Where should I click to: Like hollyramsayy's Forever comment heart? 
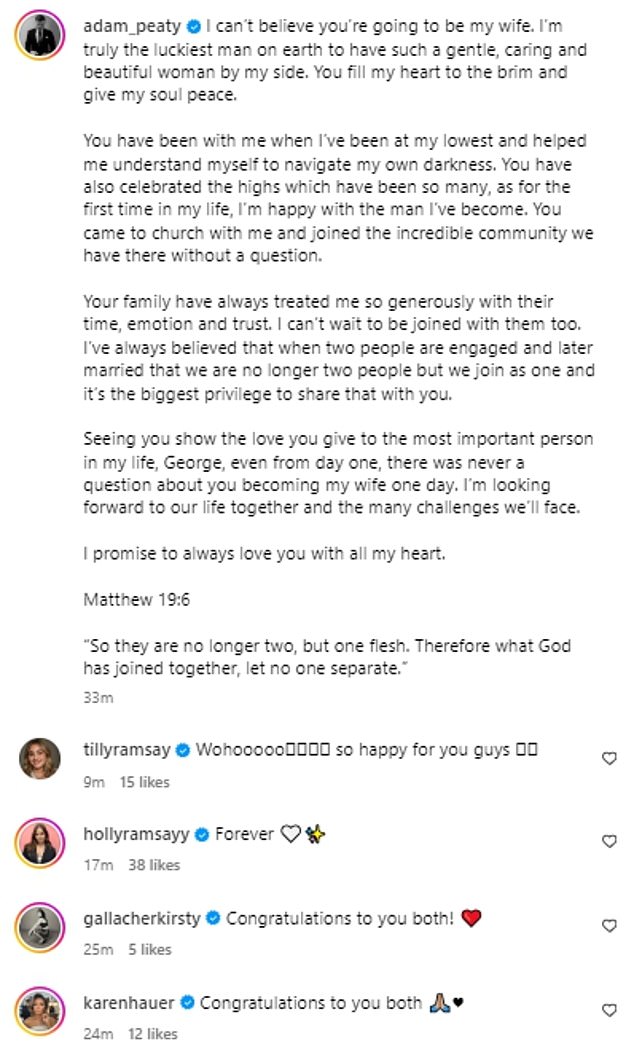609,841
